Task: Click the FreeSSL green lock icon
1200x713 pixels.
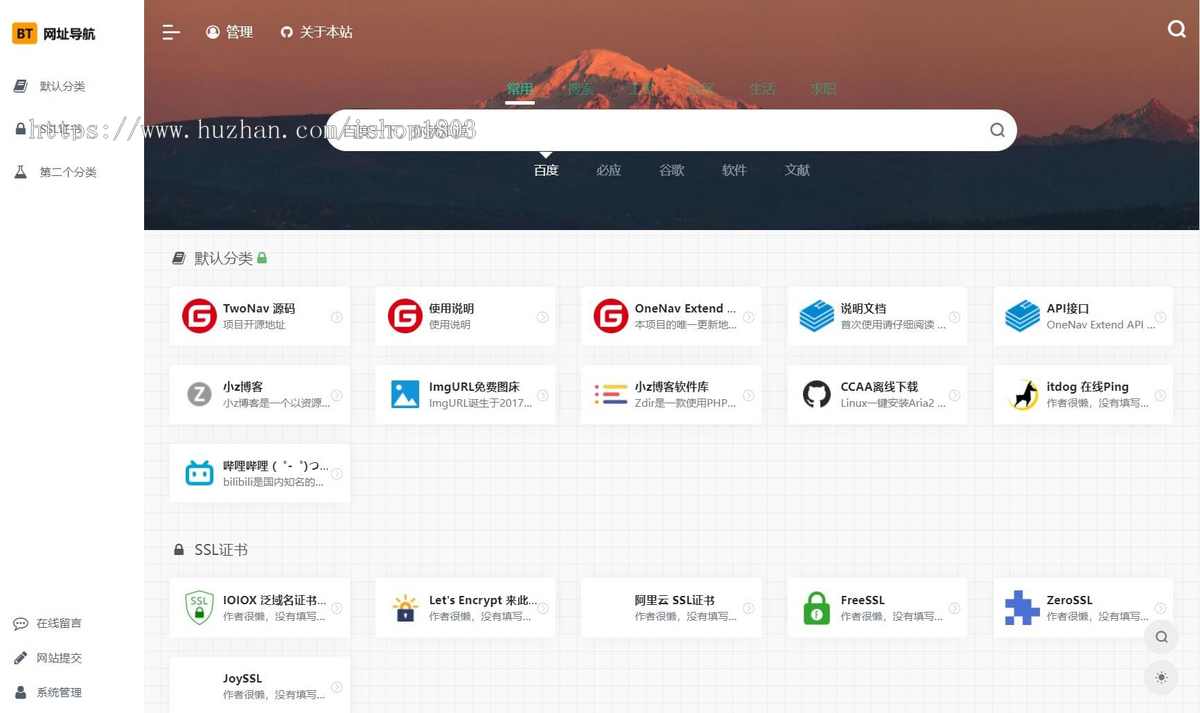Action: 817,608
